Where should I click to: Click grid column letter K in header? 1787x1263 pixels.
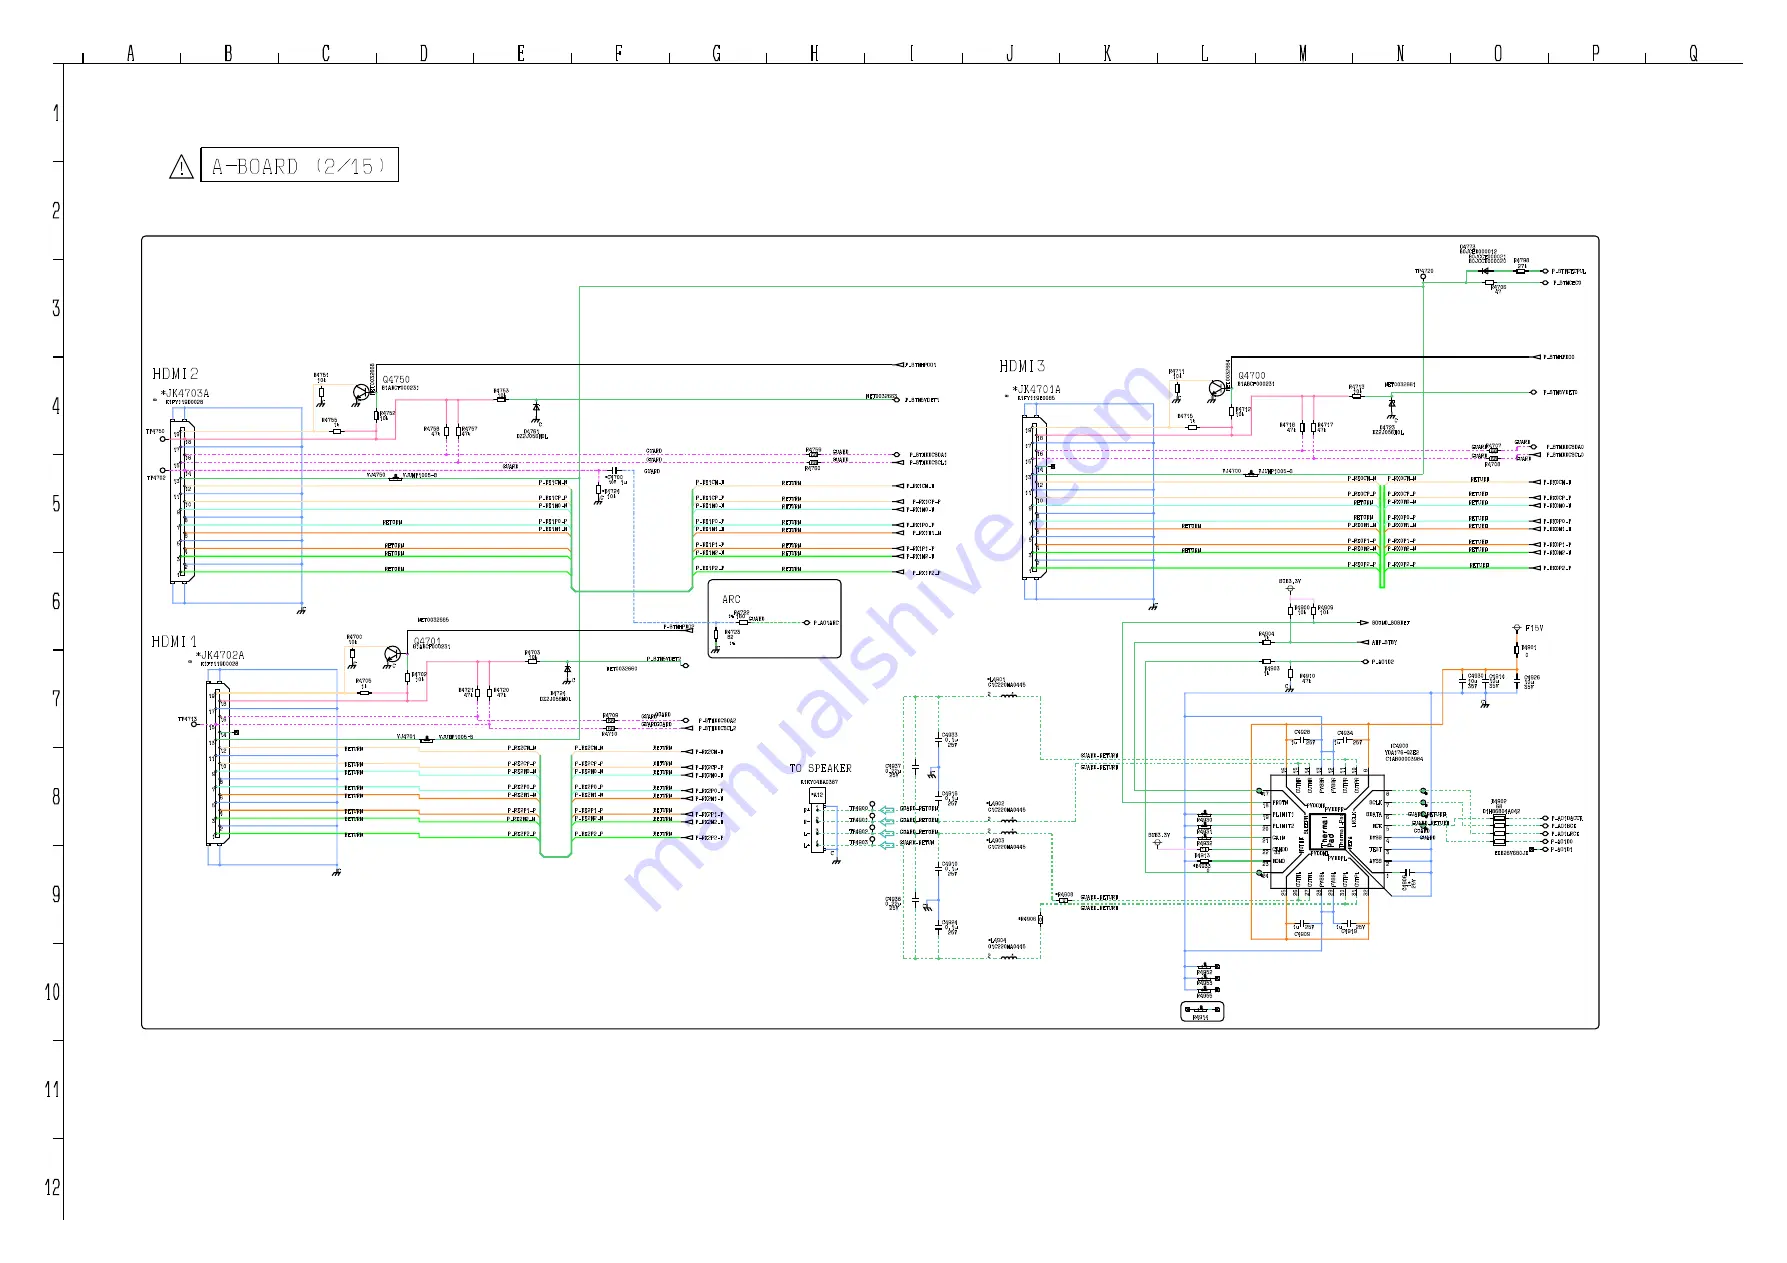1107,53
